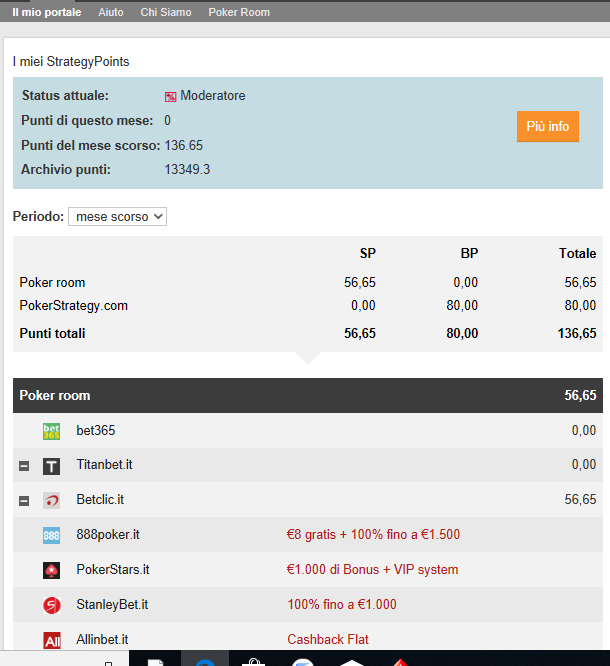The height and width of the screenshot is (666, 610).
Task: Collapse the Titanbet.it row
Action: (x=24, y=466)
